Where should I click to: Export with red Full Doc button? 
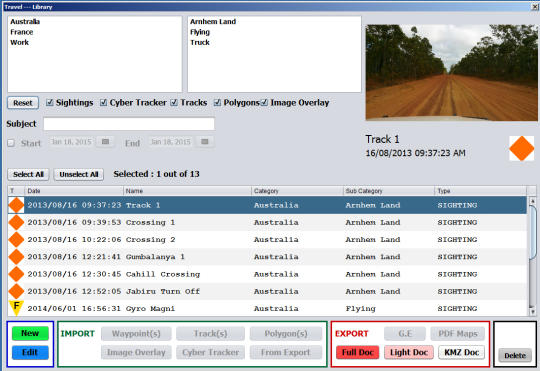coord(357,352)
